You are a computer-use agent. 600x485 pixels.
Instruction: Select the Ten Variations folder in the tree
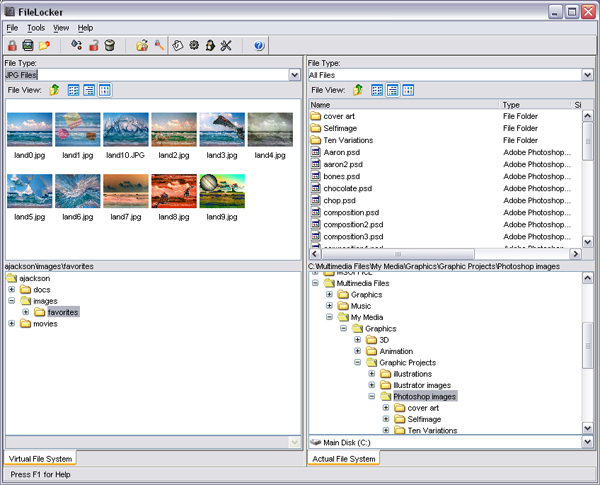click(432, 430)
